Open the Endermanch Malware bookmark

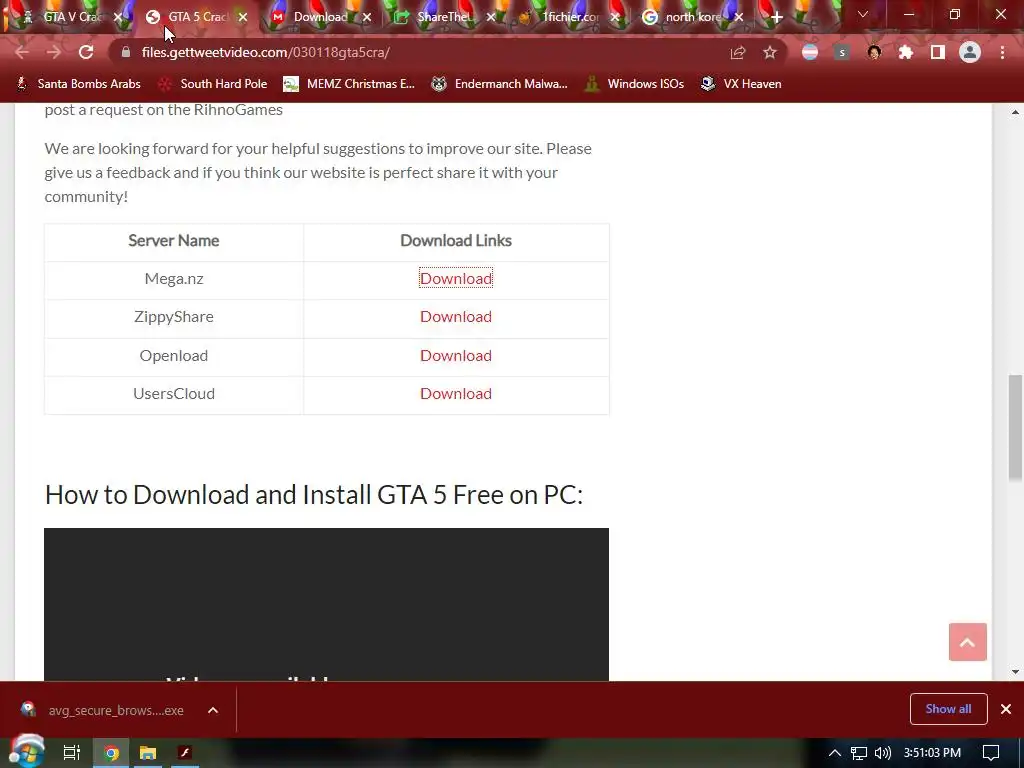pos(500,84)
